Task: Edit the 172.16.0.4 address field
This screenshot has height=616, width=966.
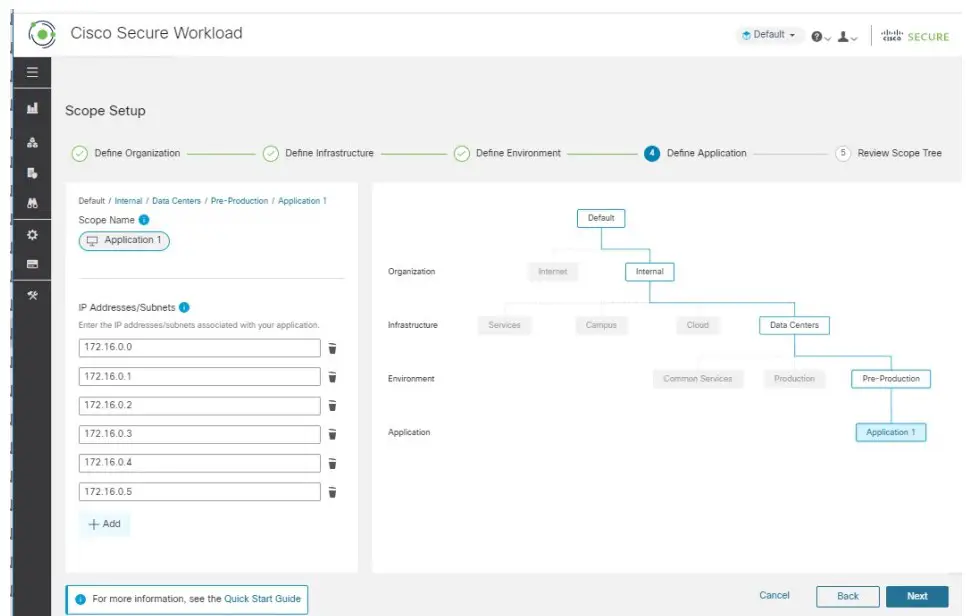Action: 200,463
